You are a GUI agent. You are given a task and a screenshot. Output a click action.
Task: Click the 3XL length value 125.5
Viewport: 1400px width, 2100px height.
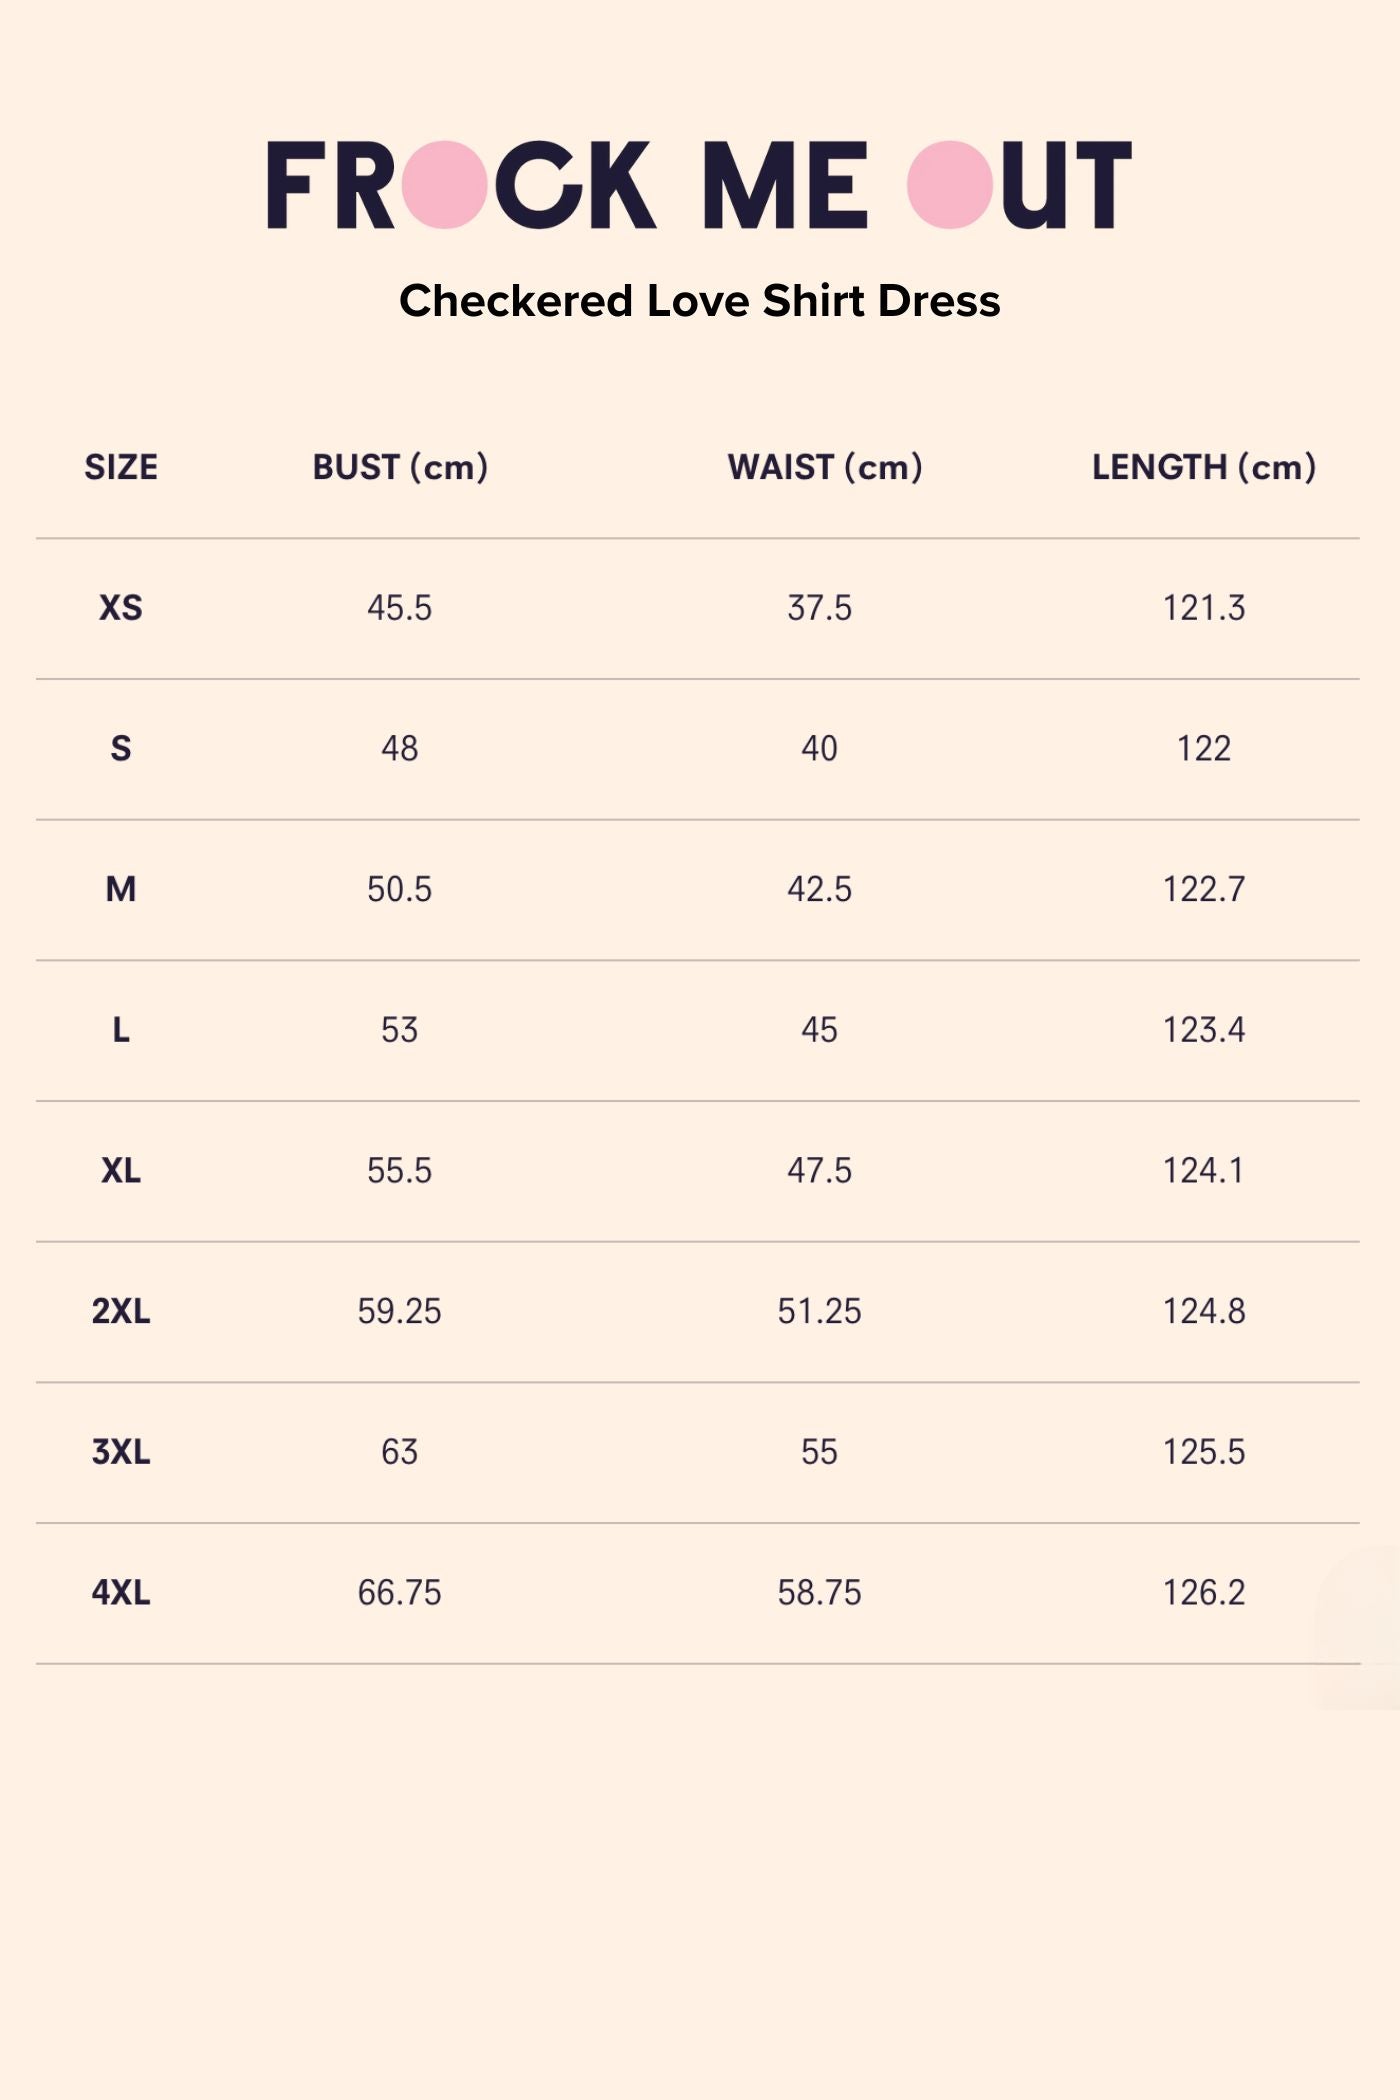tap(1204, 1452)
